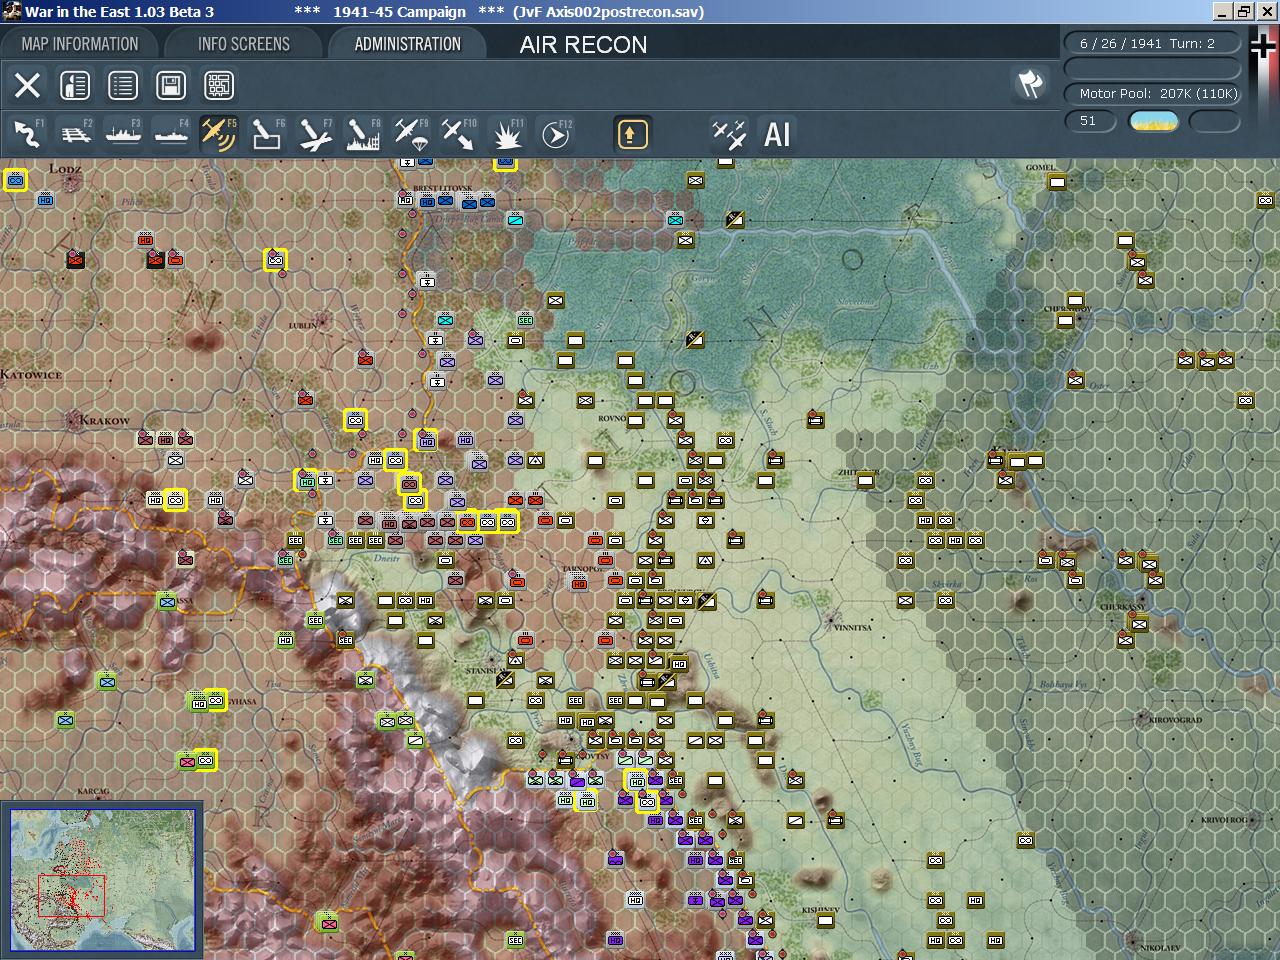1280x960 pixels.
Task: Click the yellow up-arrow toolbar button
Action: point(632,134)
